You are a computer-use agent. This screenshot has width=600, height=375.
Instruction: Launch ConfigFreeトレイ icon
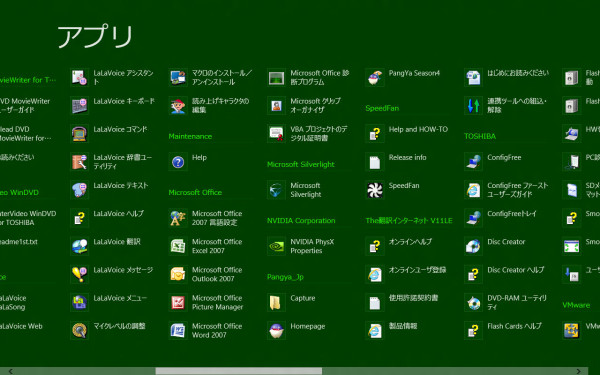pyautogui.click(x=473, y=218)
